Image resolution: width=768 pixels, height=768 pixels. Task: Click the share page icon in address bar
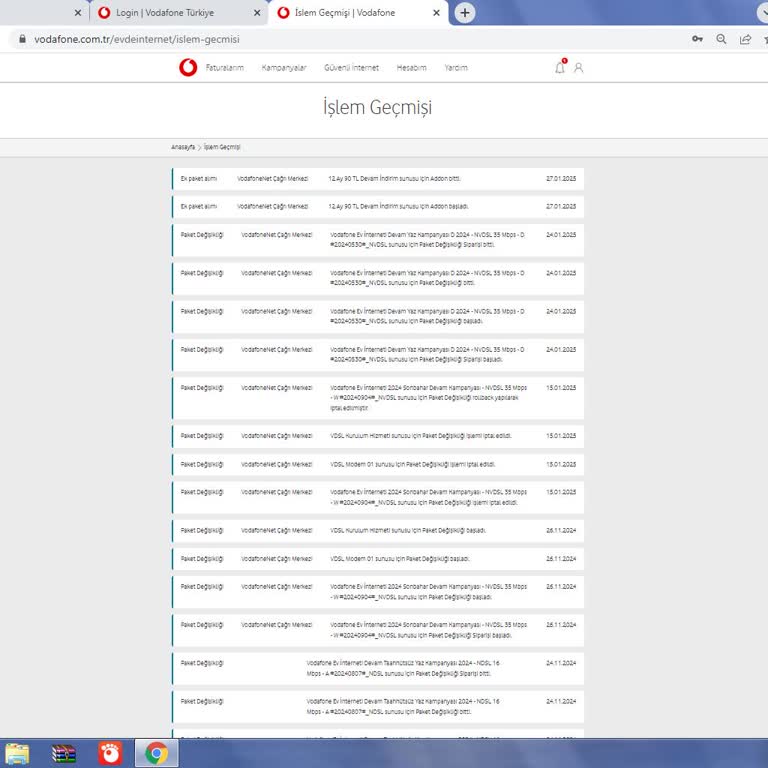tap(745, 39)
